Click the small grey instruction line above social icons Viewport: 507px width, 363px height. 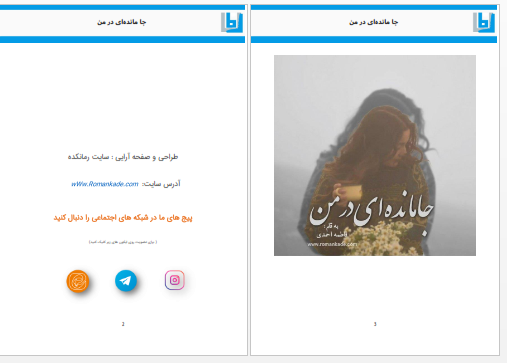pyautogui.click(x=123, y=242)
